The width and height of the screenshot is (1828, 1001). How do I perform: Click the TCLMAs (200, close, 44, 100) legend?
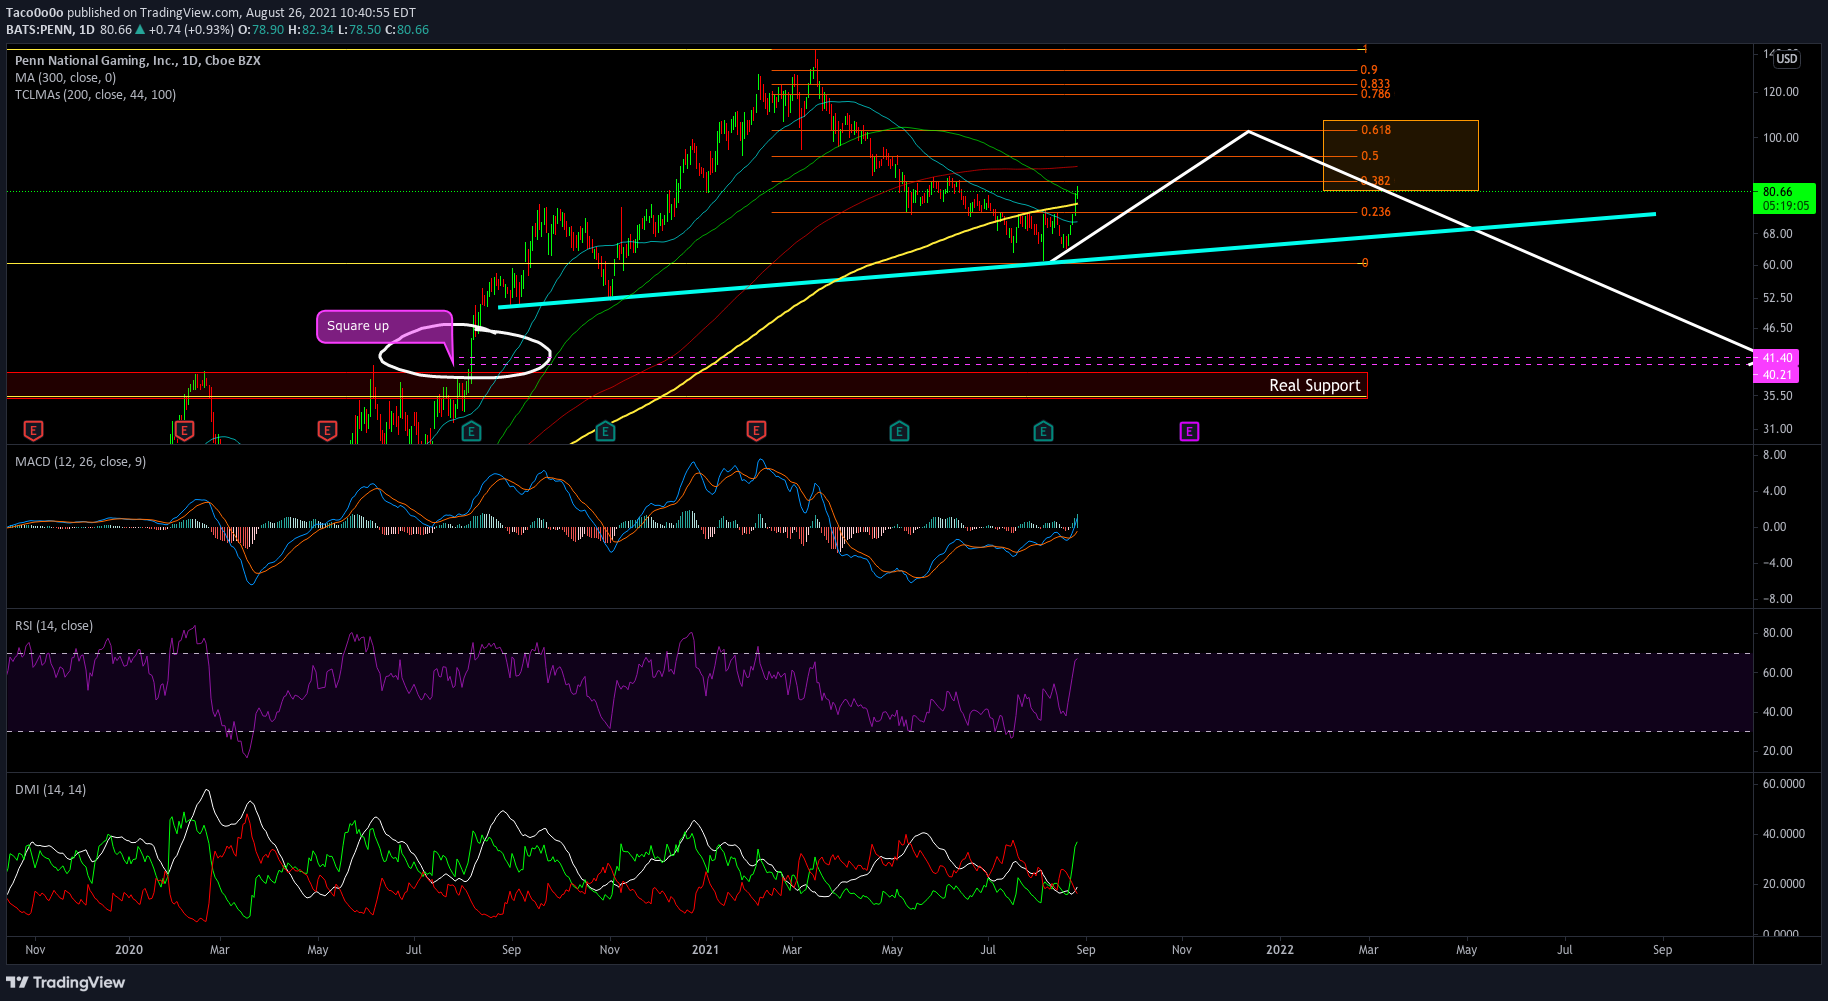coord(95,95)
